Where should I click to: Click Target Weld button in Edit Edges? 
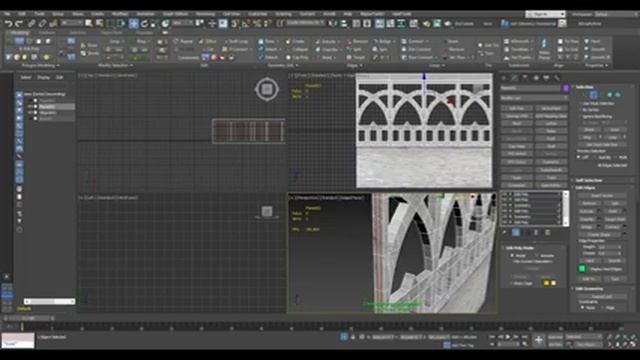615,219
